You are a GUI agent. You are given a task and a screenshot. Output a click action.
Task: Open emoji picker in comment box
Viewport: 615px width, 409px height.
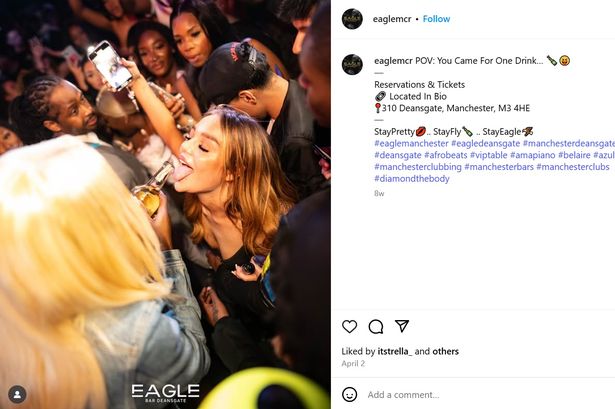[x=349, y=394]
